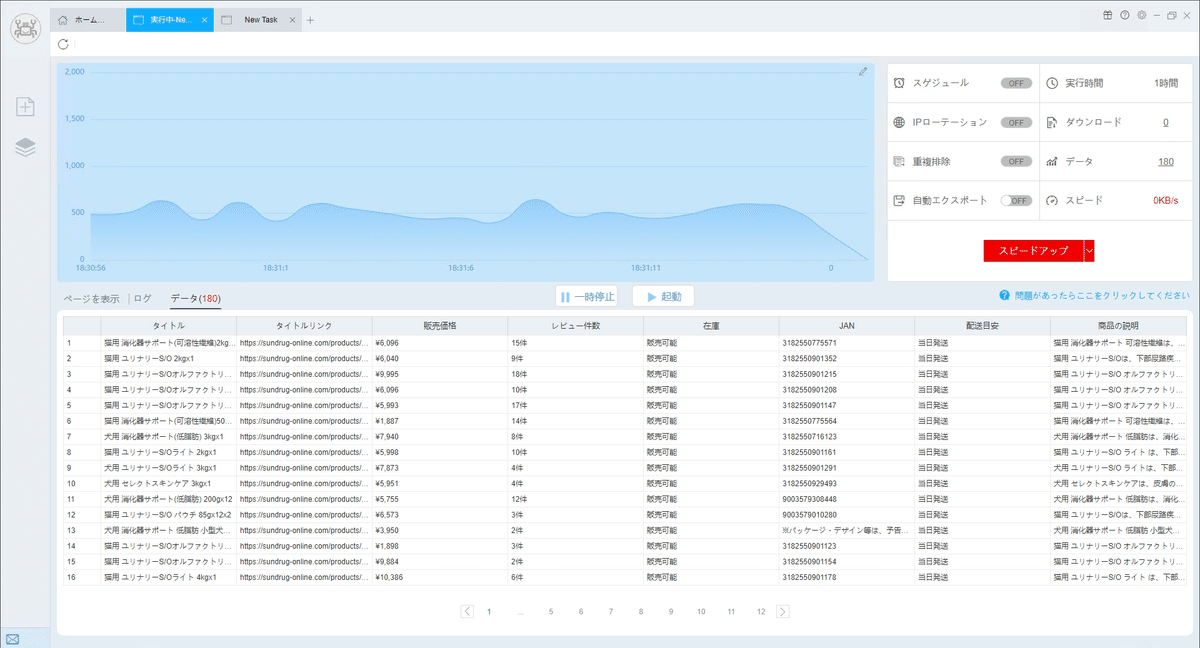Screen dimensions: 1200x648
Task: Click the データ count 180 link
Action: point(1166,161)
